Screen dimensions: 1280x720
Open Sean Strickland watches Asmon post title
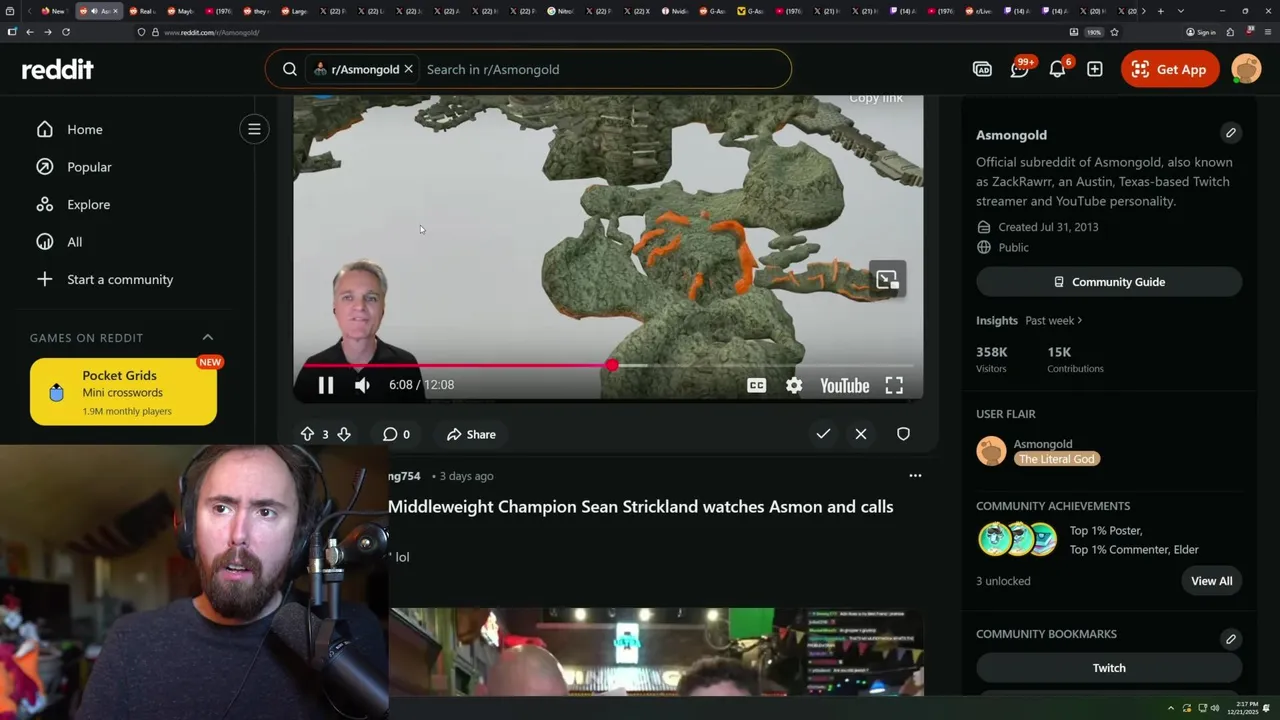[641, 507]
